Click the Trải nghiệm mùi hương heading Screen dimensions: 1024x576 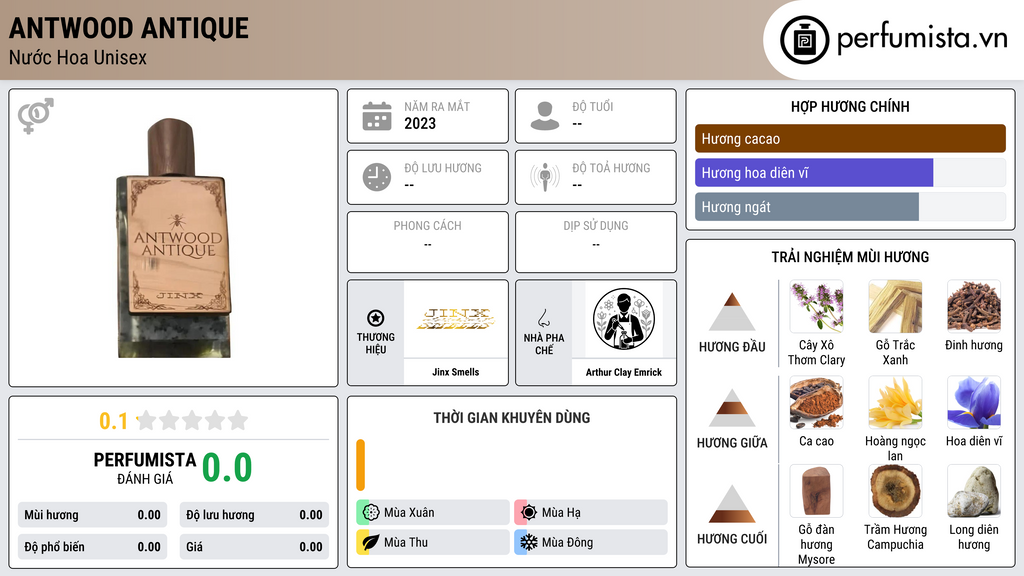pyautogui.click(x=850, y=257)
